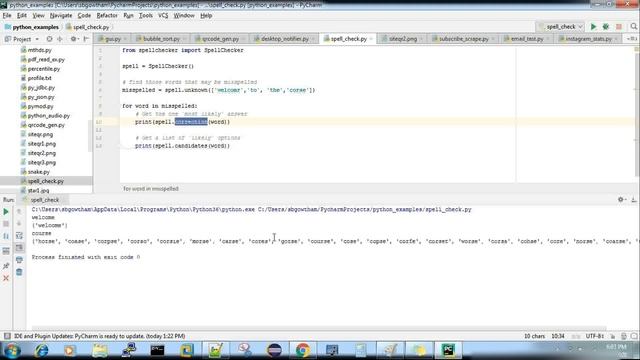Open the Window menu
Screen dimensions: 640x360
184,16
